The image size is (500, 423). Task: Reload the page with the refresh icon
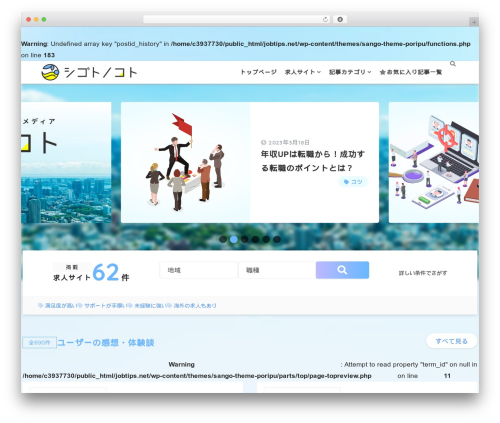click(x=325, y=19)
